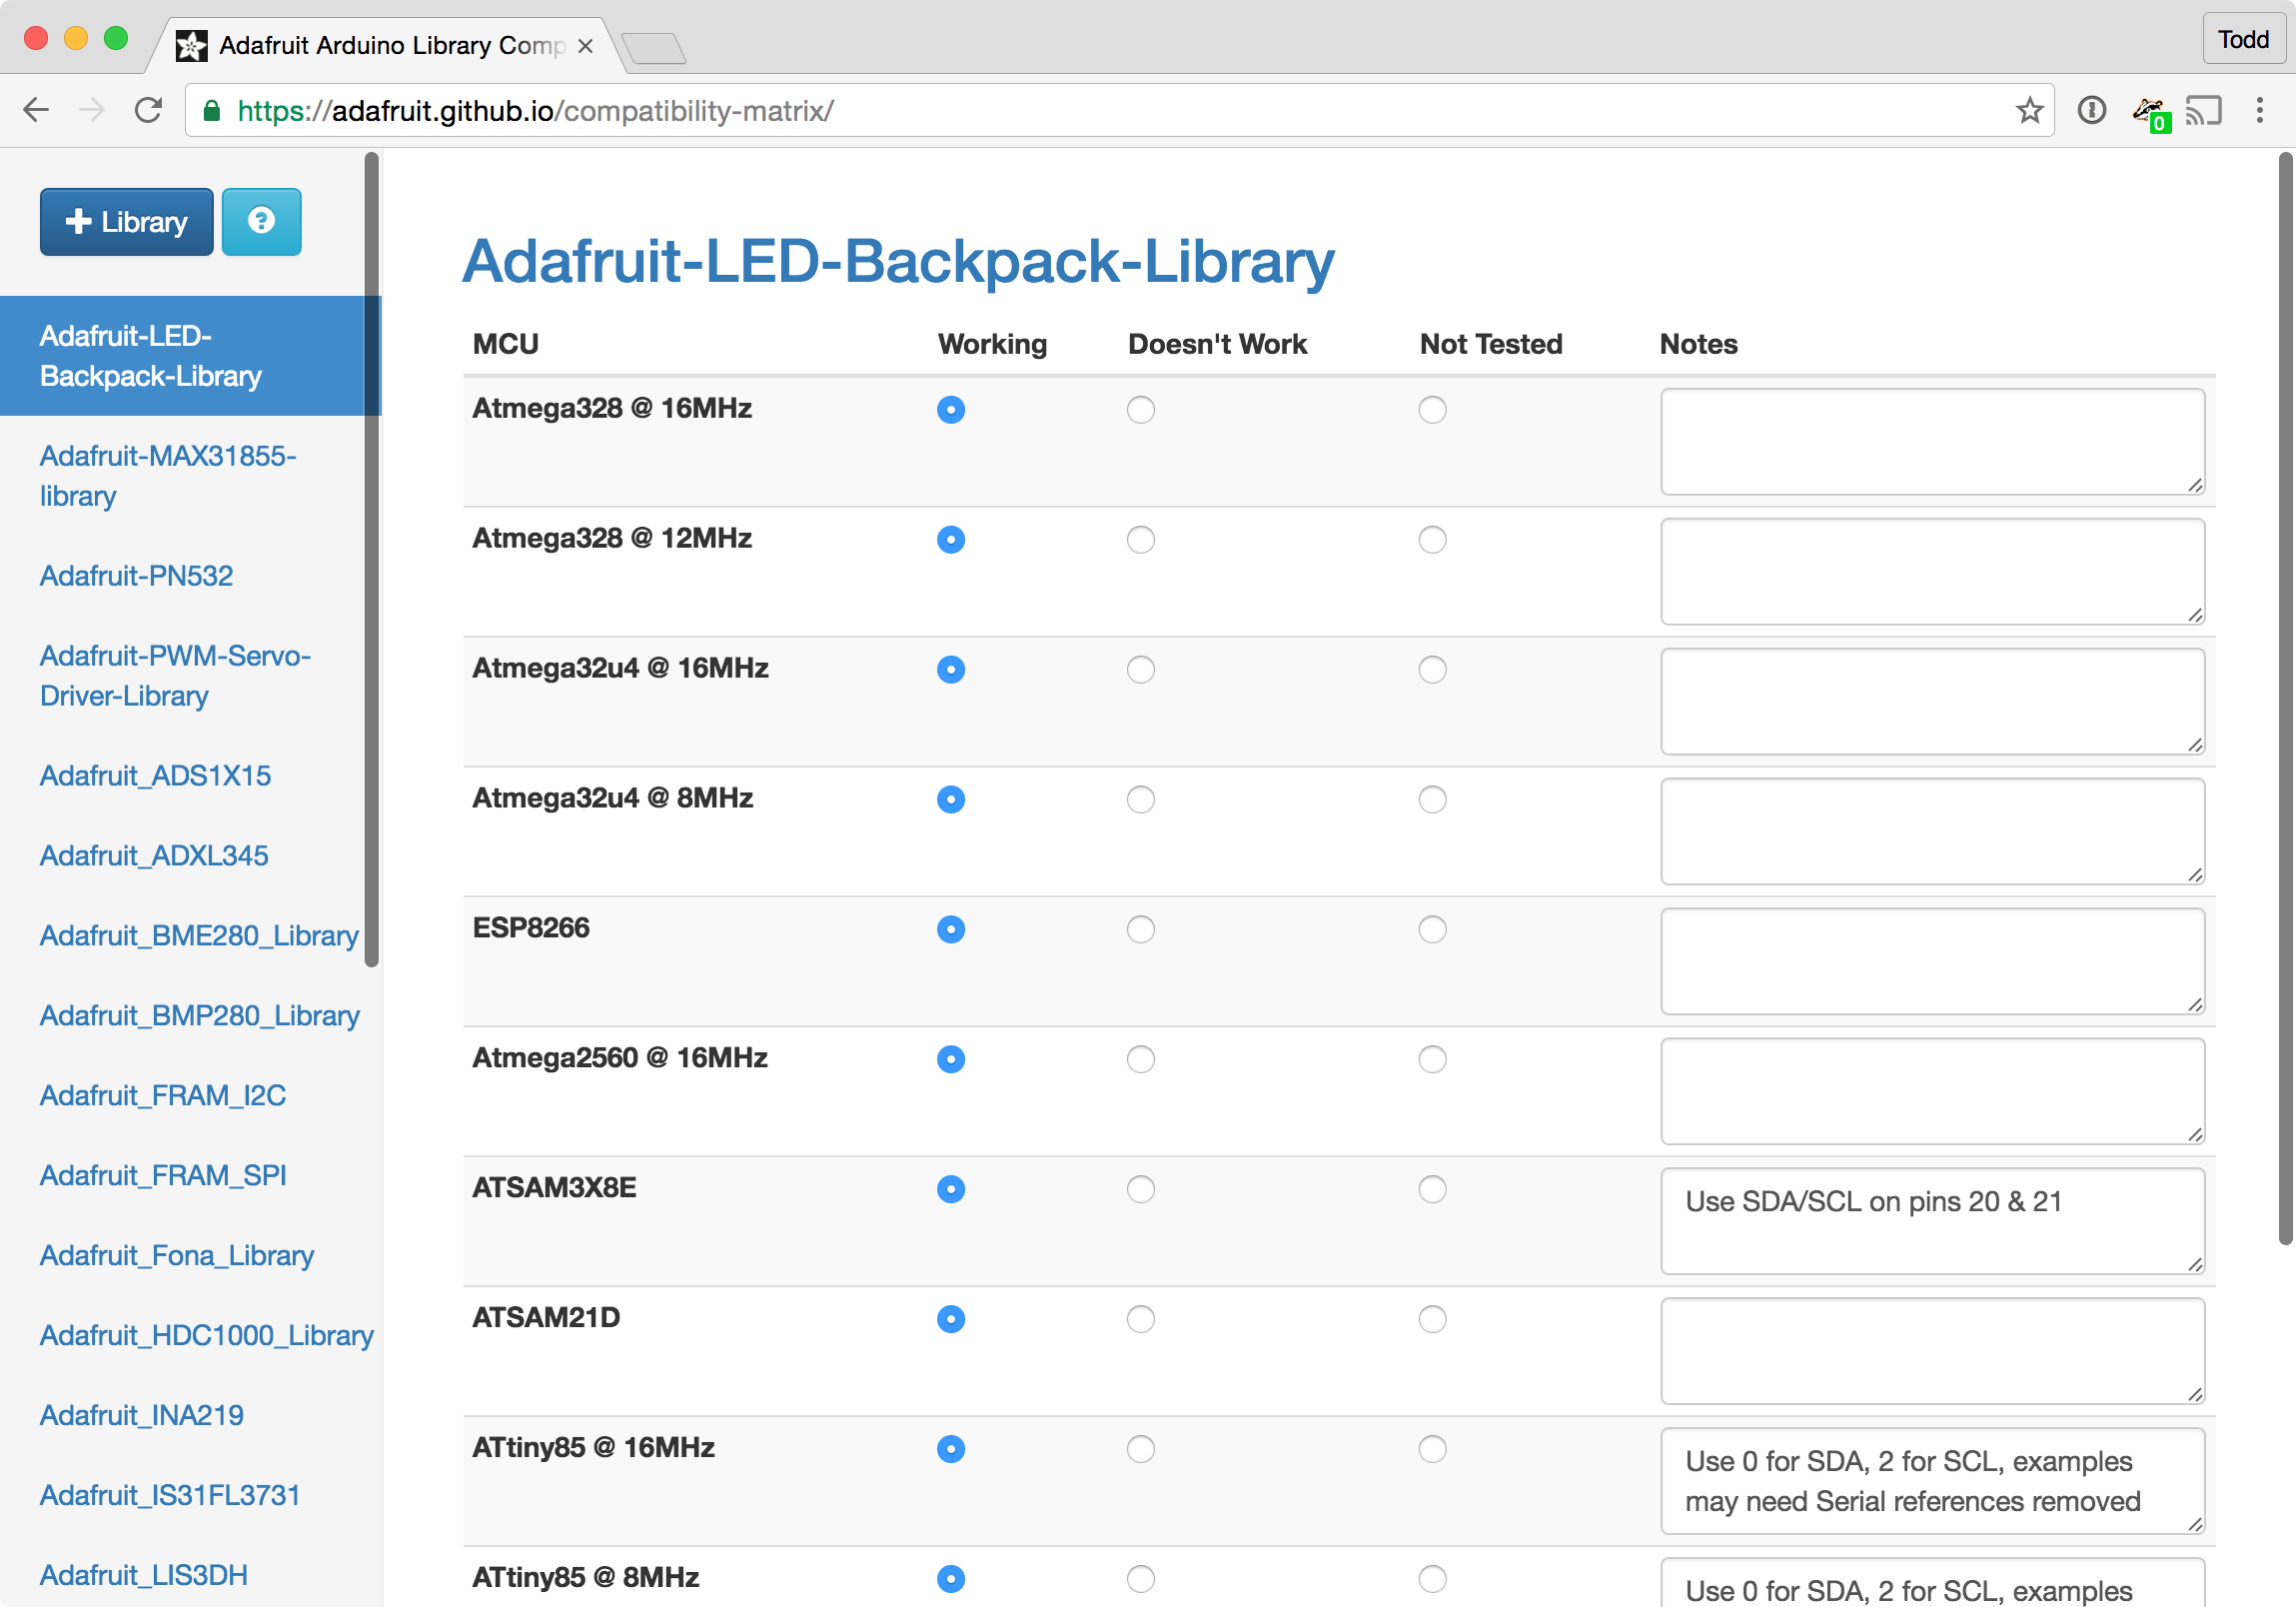Close the Adafruit Arduino Library tab
The image size is (2296, 1607).
pos(586,46)
